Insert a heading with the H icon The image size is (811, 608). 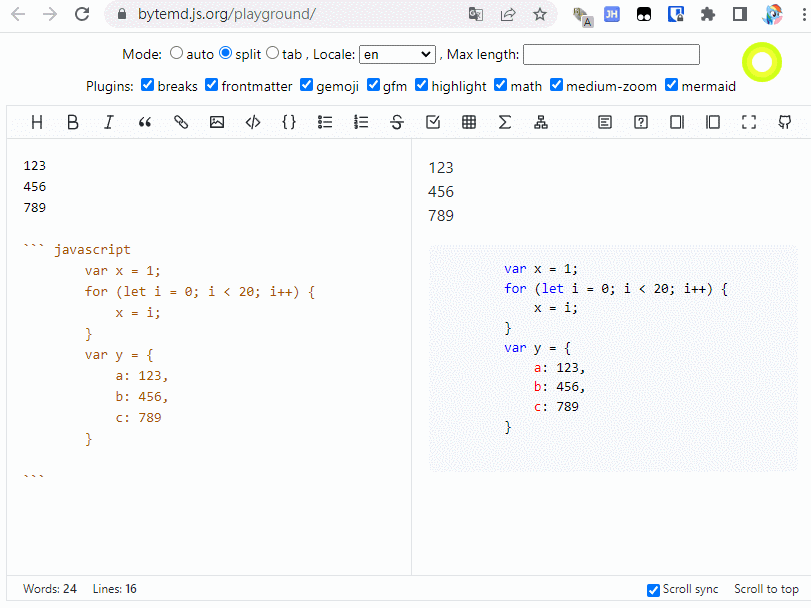point(37,123)
